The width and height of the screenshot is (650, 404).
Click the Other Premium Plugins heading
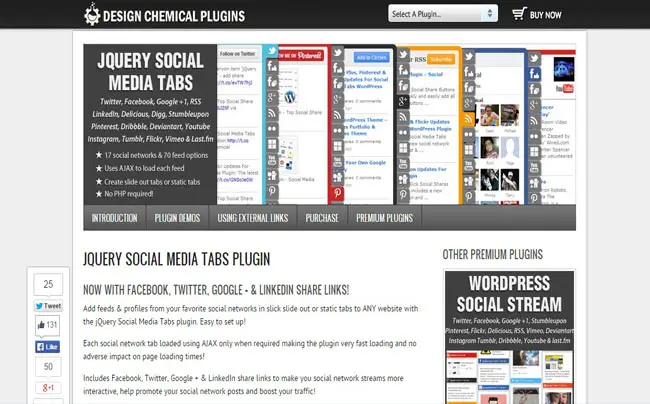click(x=492, y=254)
